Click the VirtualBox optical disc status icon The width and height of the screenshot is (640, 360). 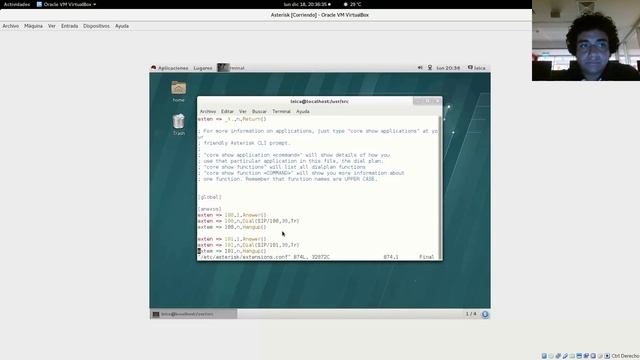point(551,356)
